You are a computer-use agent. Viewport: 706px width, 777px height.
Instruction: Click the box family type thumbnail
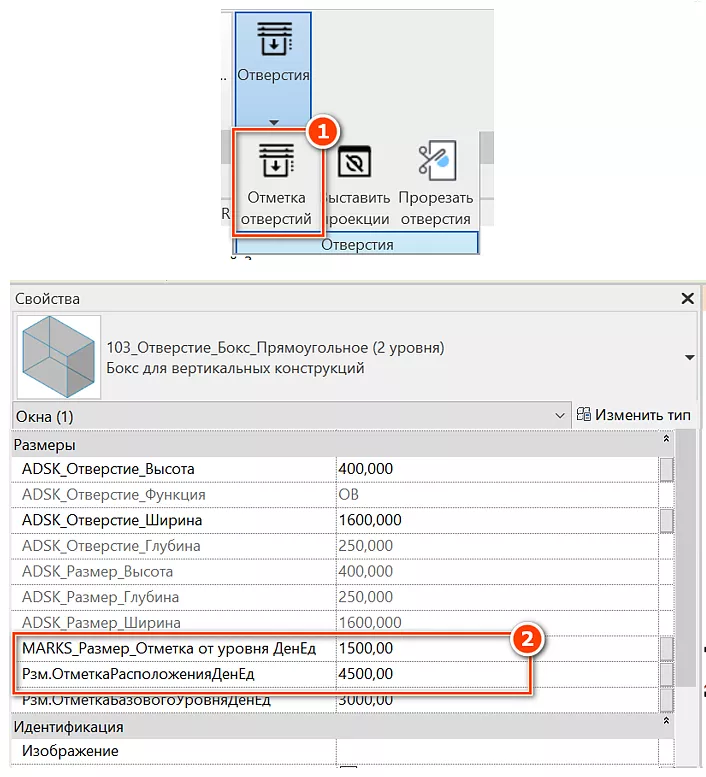point(60,357)
